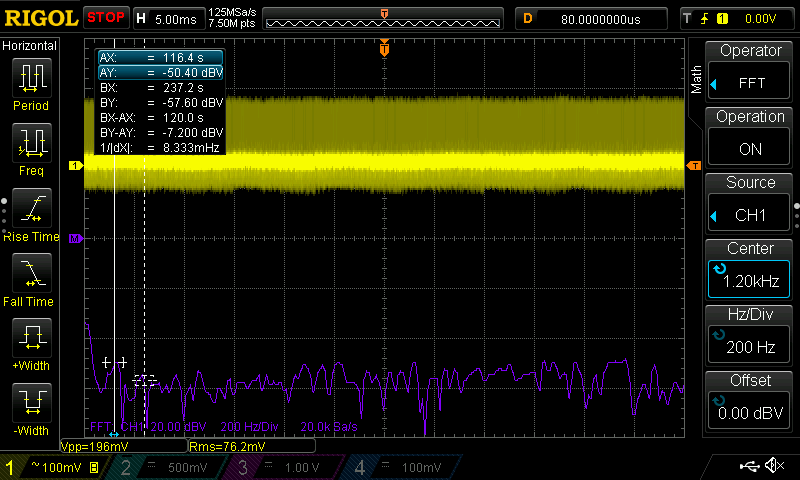Toggle the speaker sound icon
Screen dimensions: 800x480
pyautogui.click(x=773, y=466)
